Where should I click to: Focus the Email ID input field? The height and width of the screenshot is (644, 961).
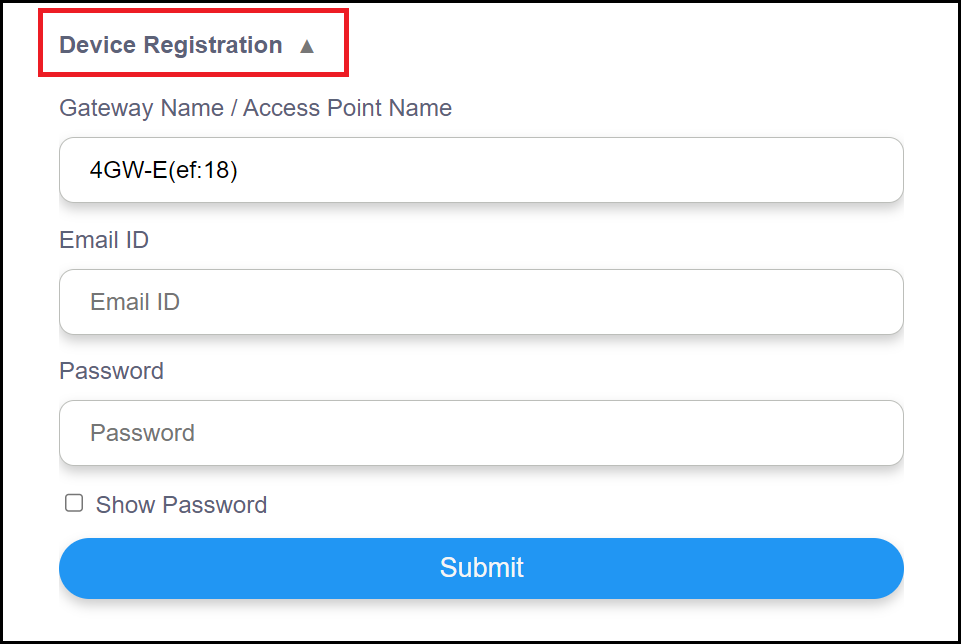(481, 302)
